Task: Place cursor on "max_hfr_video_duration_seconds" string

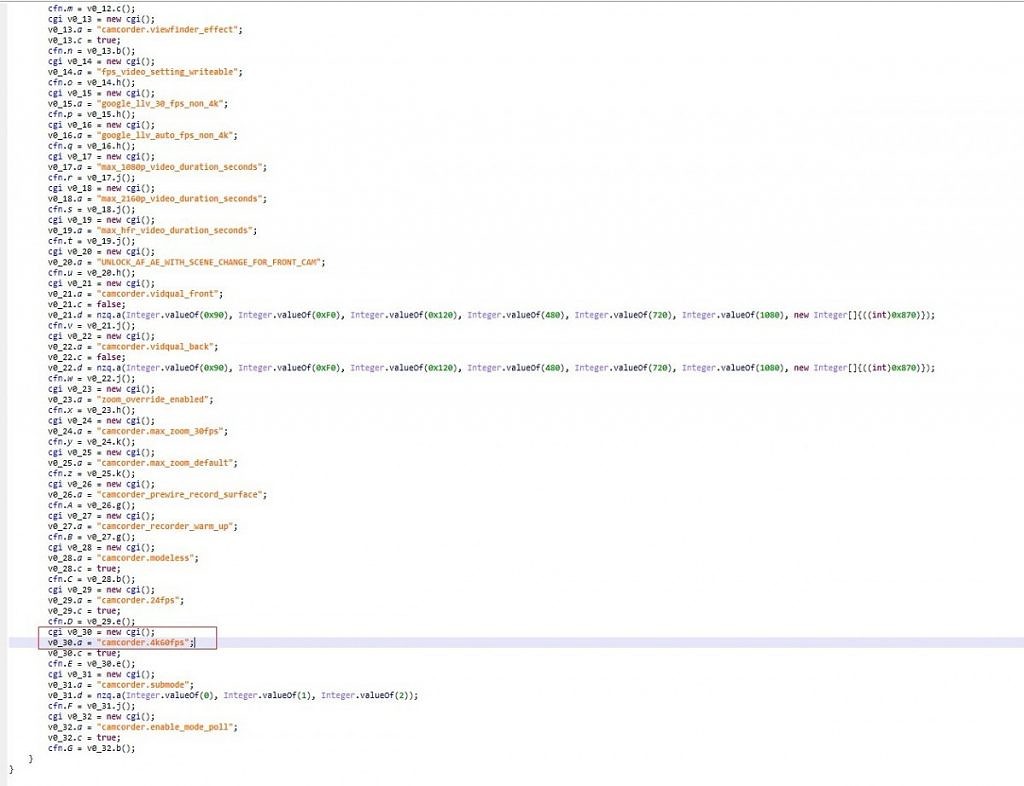Action: (176, 230)
